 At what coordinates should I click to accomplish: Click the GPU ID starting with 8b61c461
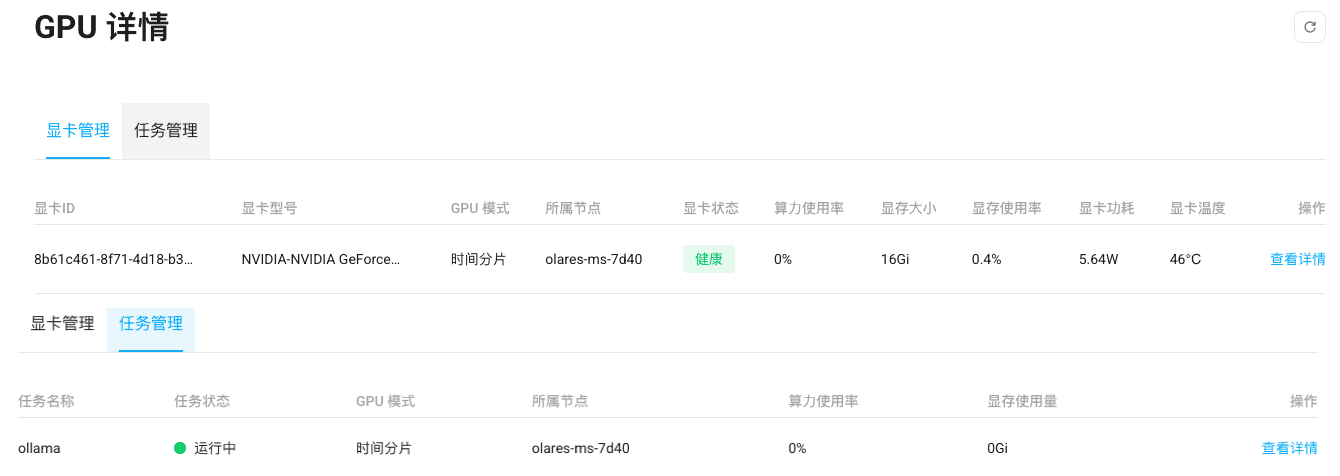click(113, 259)
